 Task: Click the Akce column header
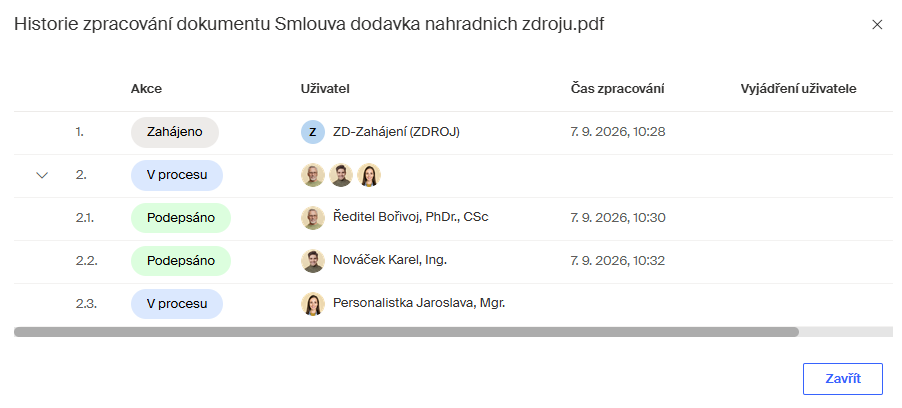pos(146,89)
